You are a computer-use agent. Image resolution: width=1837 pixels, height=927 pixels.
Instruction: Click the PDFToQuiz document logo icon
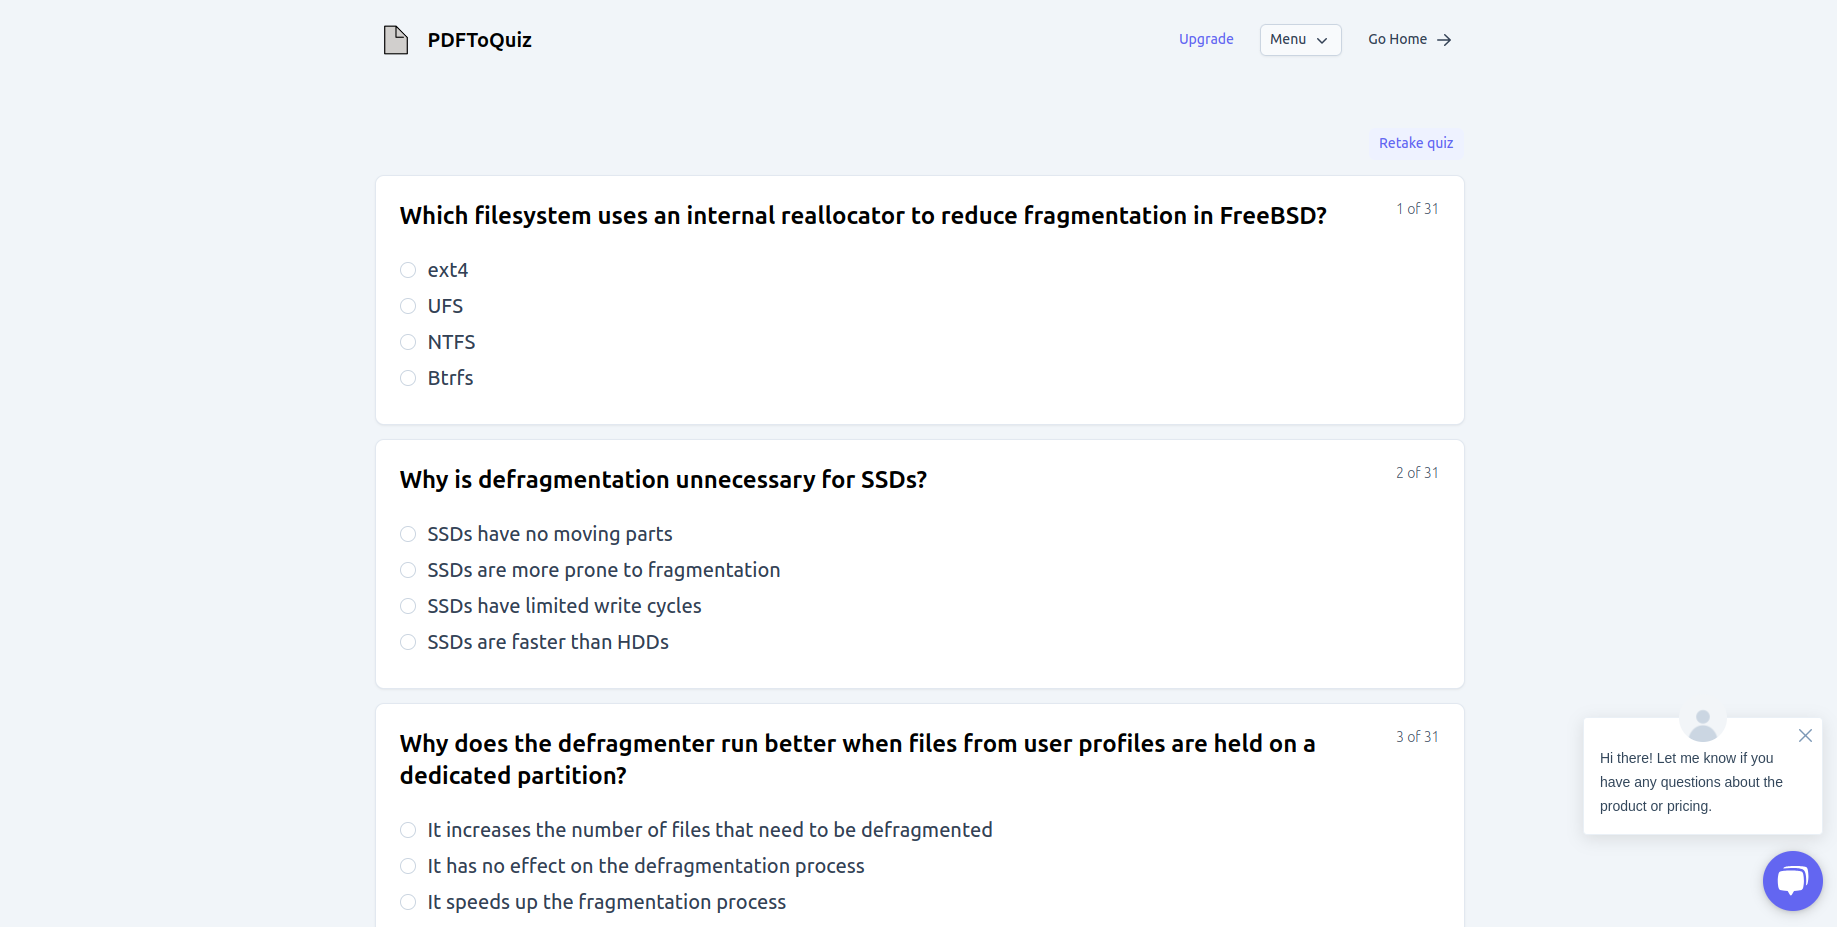(396, 40)
